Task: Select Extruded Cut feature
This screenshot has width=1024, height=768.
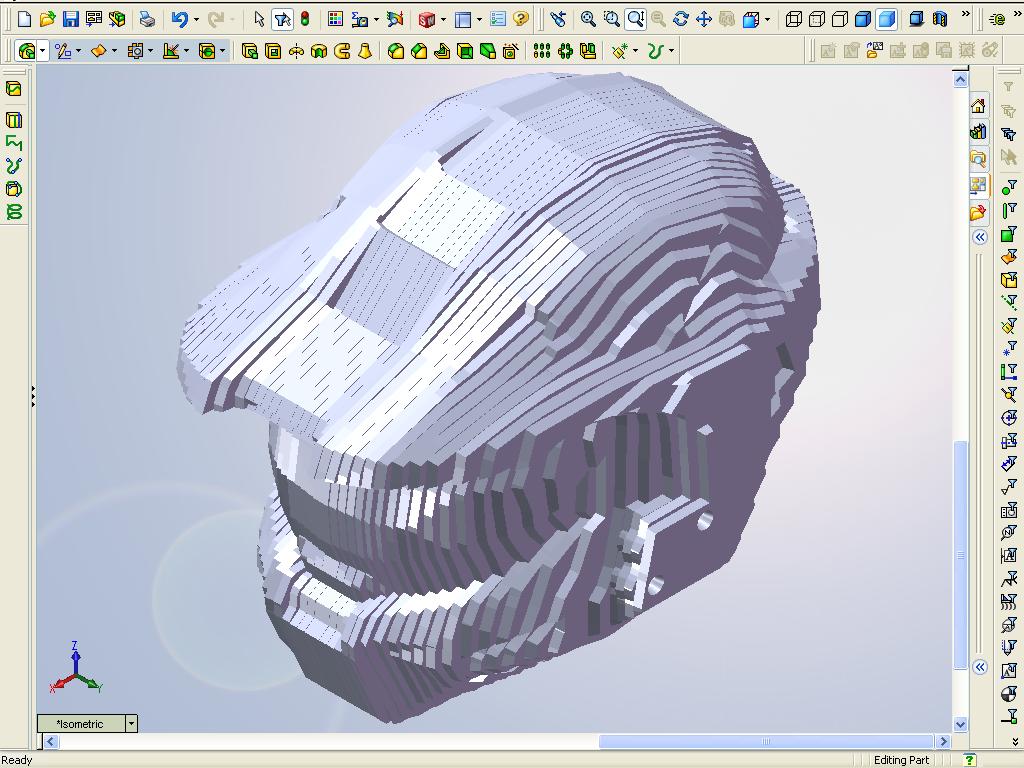Action: [273, 51]
